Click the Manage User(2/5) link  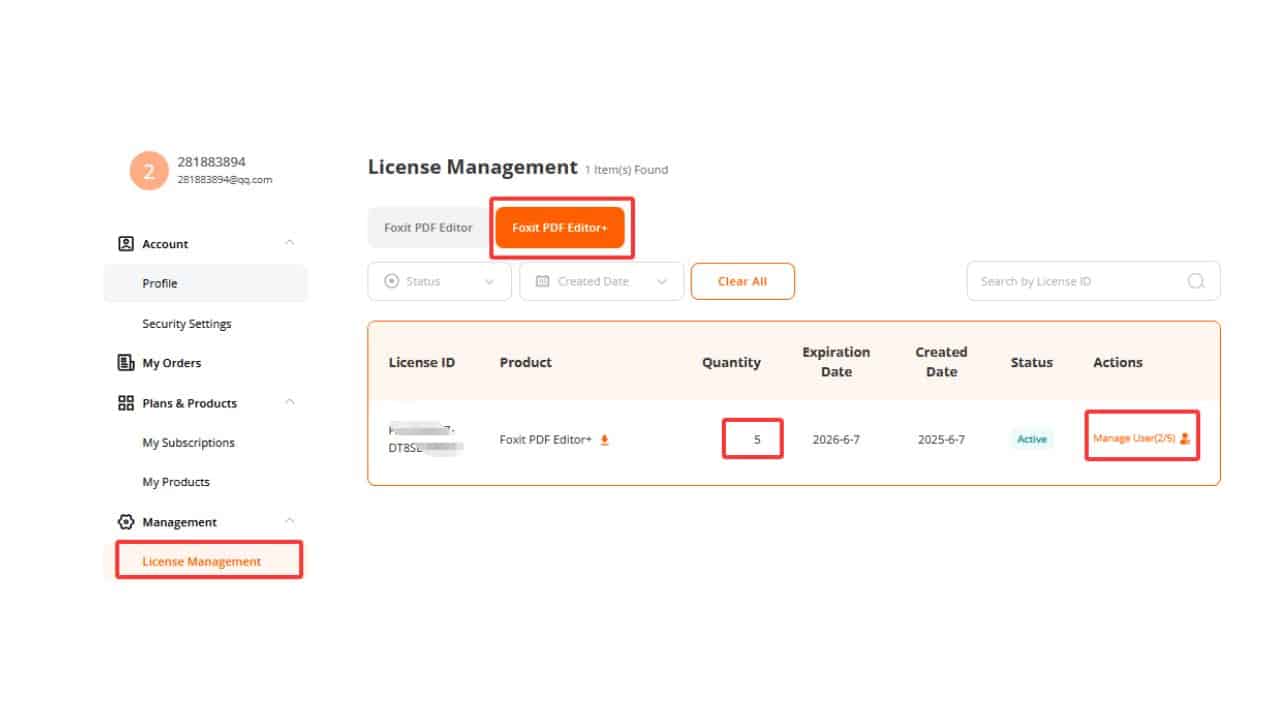pyautogui.click(x=1134, y=438)
